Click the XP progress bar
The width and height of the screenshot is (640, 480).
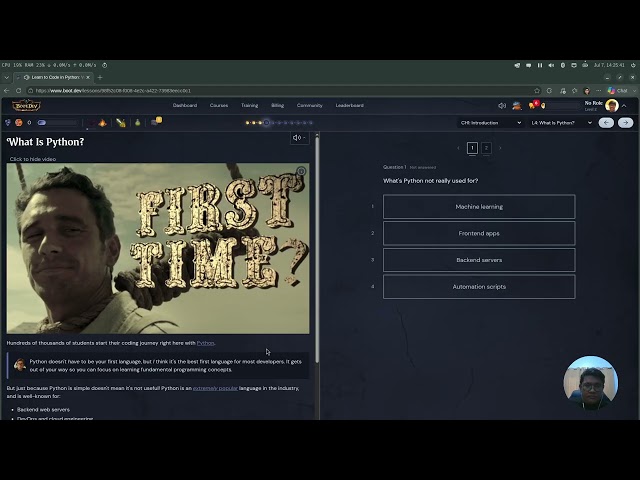coord(57,122)
